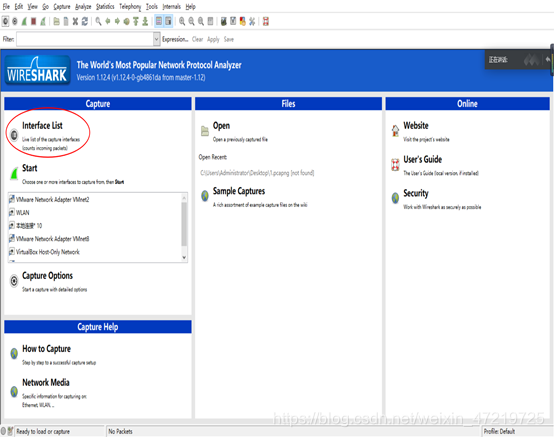
Task: Reset zoom to normal size icon
Action: coord(201,22)
